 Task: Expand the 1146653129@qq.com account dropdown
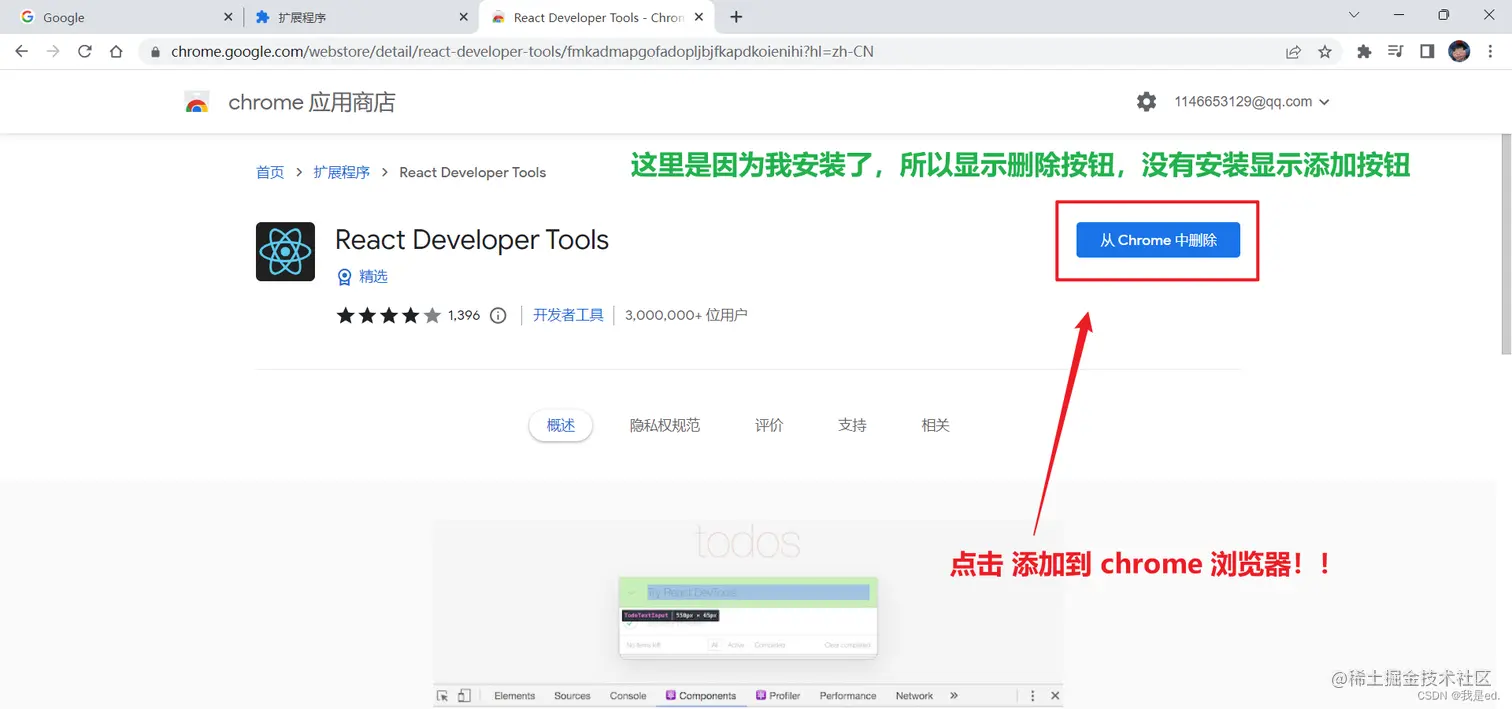pyautogui.click(x=1326, y=101)
